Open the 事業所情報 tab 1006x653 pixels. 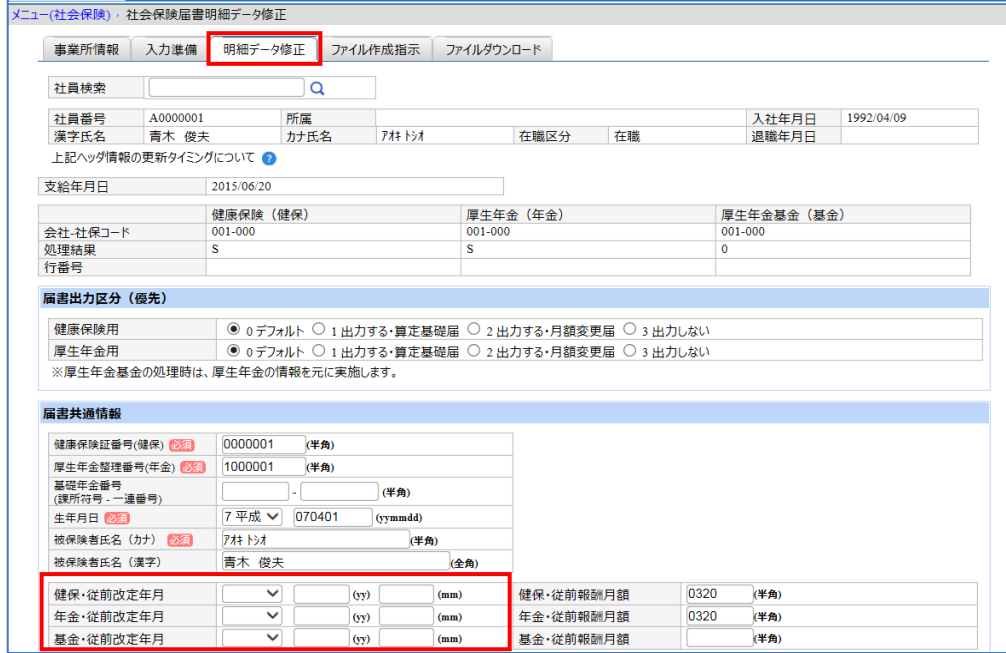[86, 49]
